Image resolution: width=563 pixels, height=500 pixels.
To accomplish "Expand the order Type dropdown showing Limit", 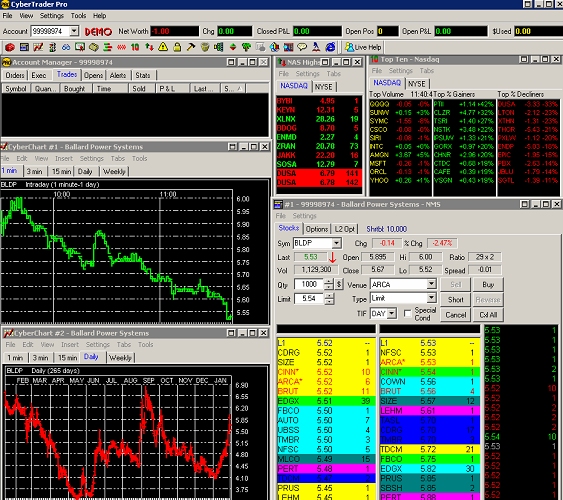I will pyautogui.click(x=431, y=298).
